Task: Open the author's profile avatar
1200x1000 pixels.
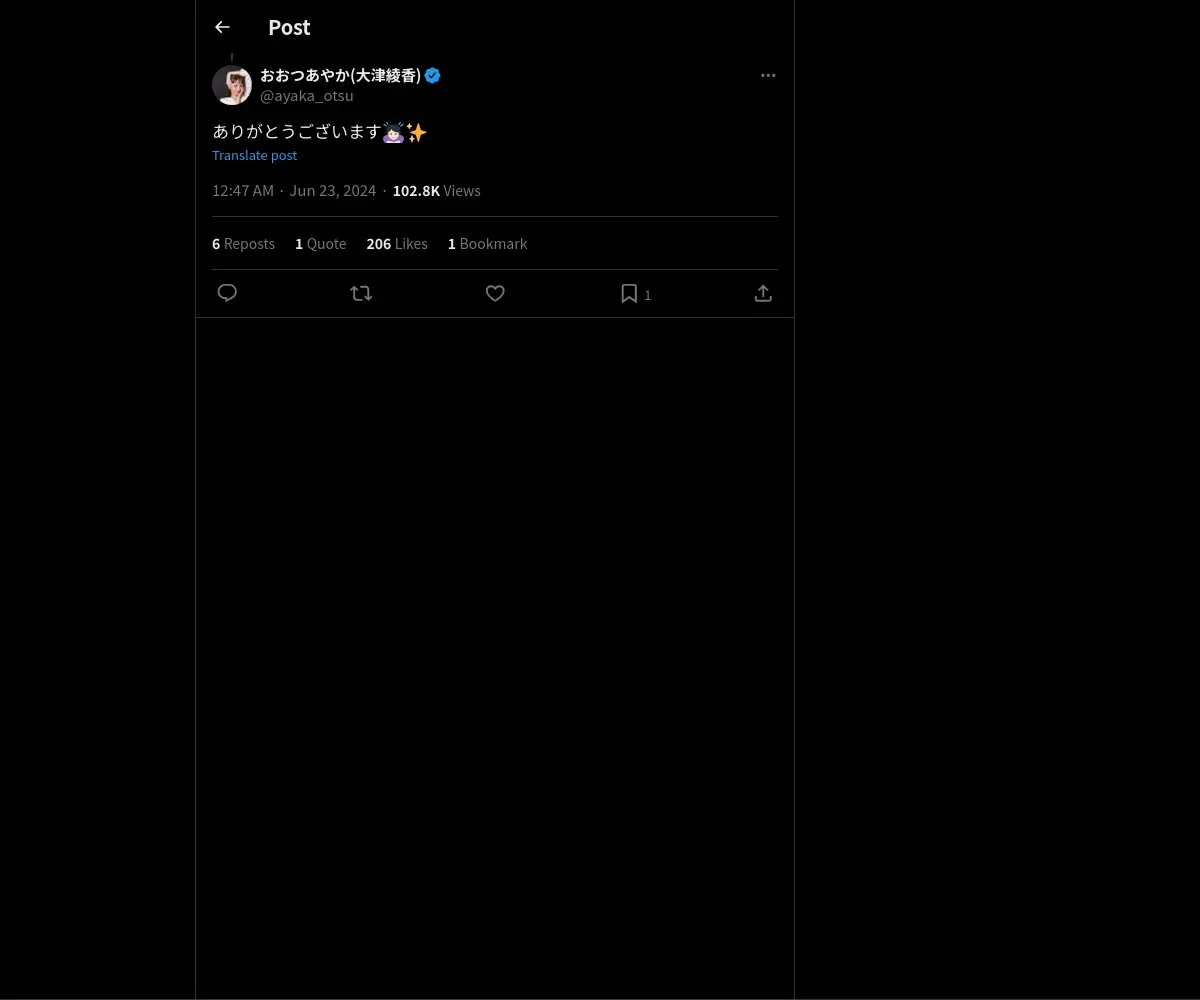Action: click(232, 85)
